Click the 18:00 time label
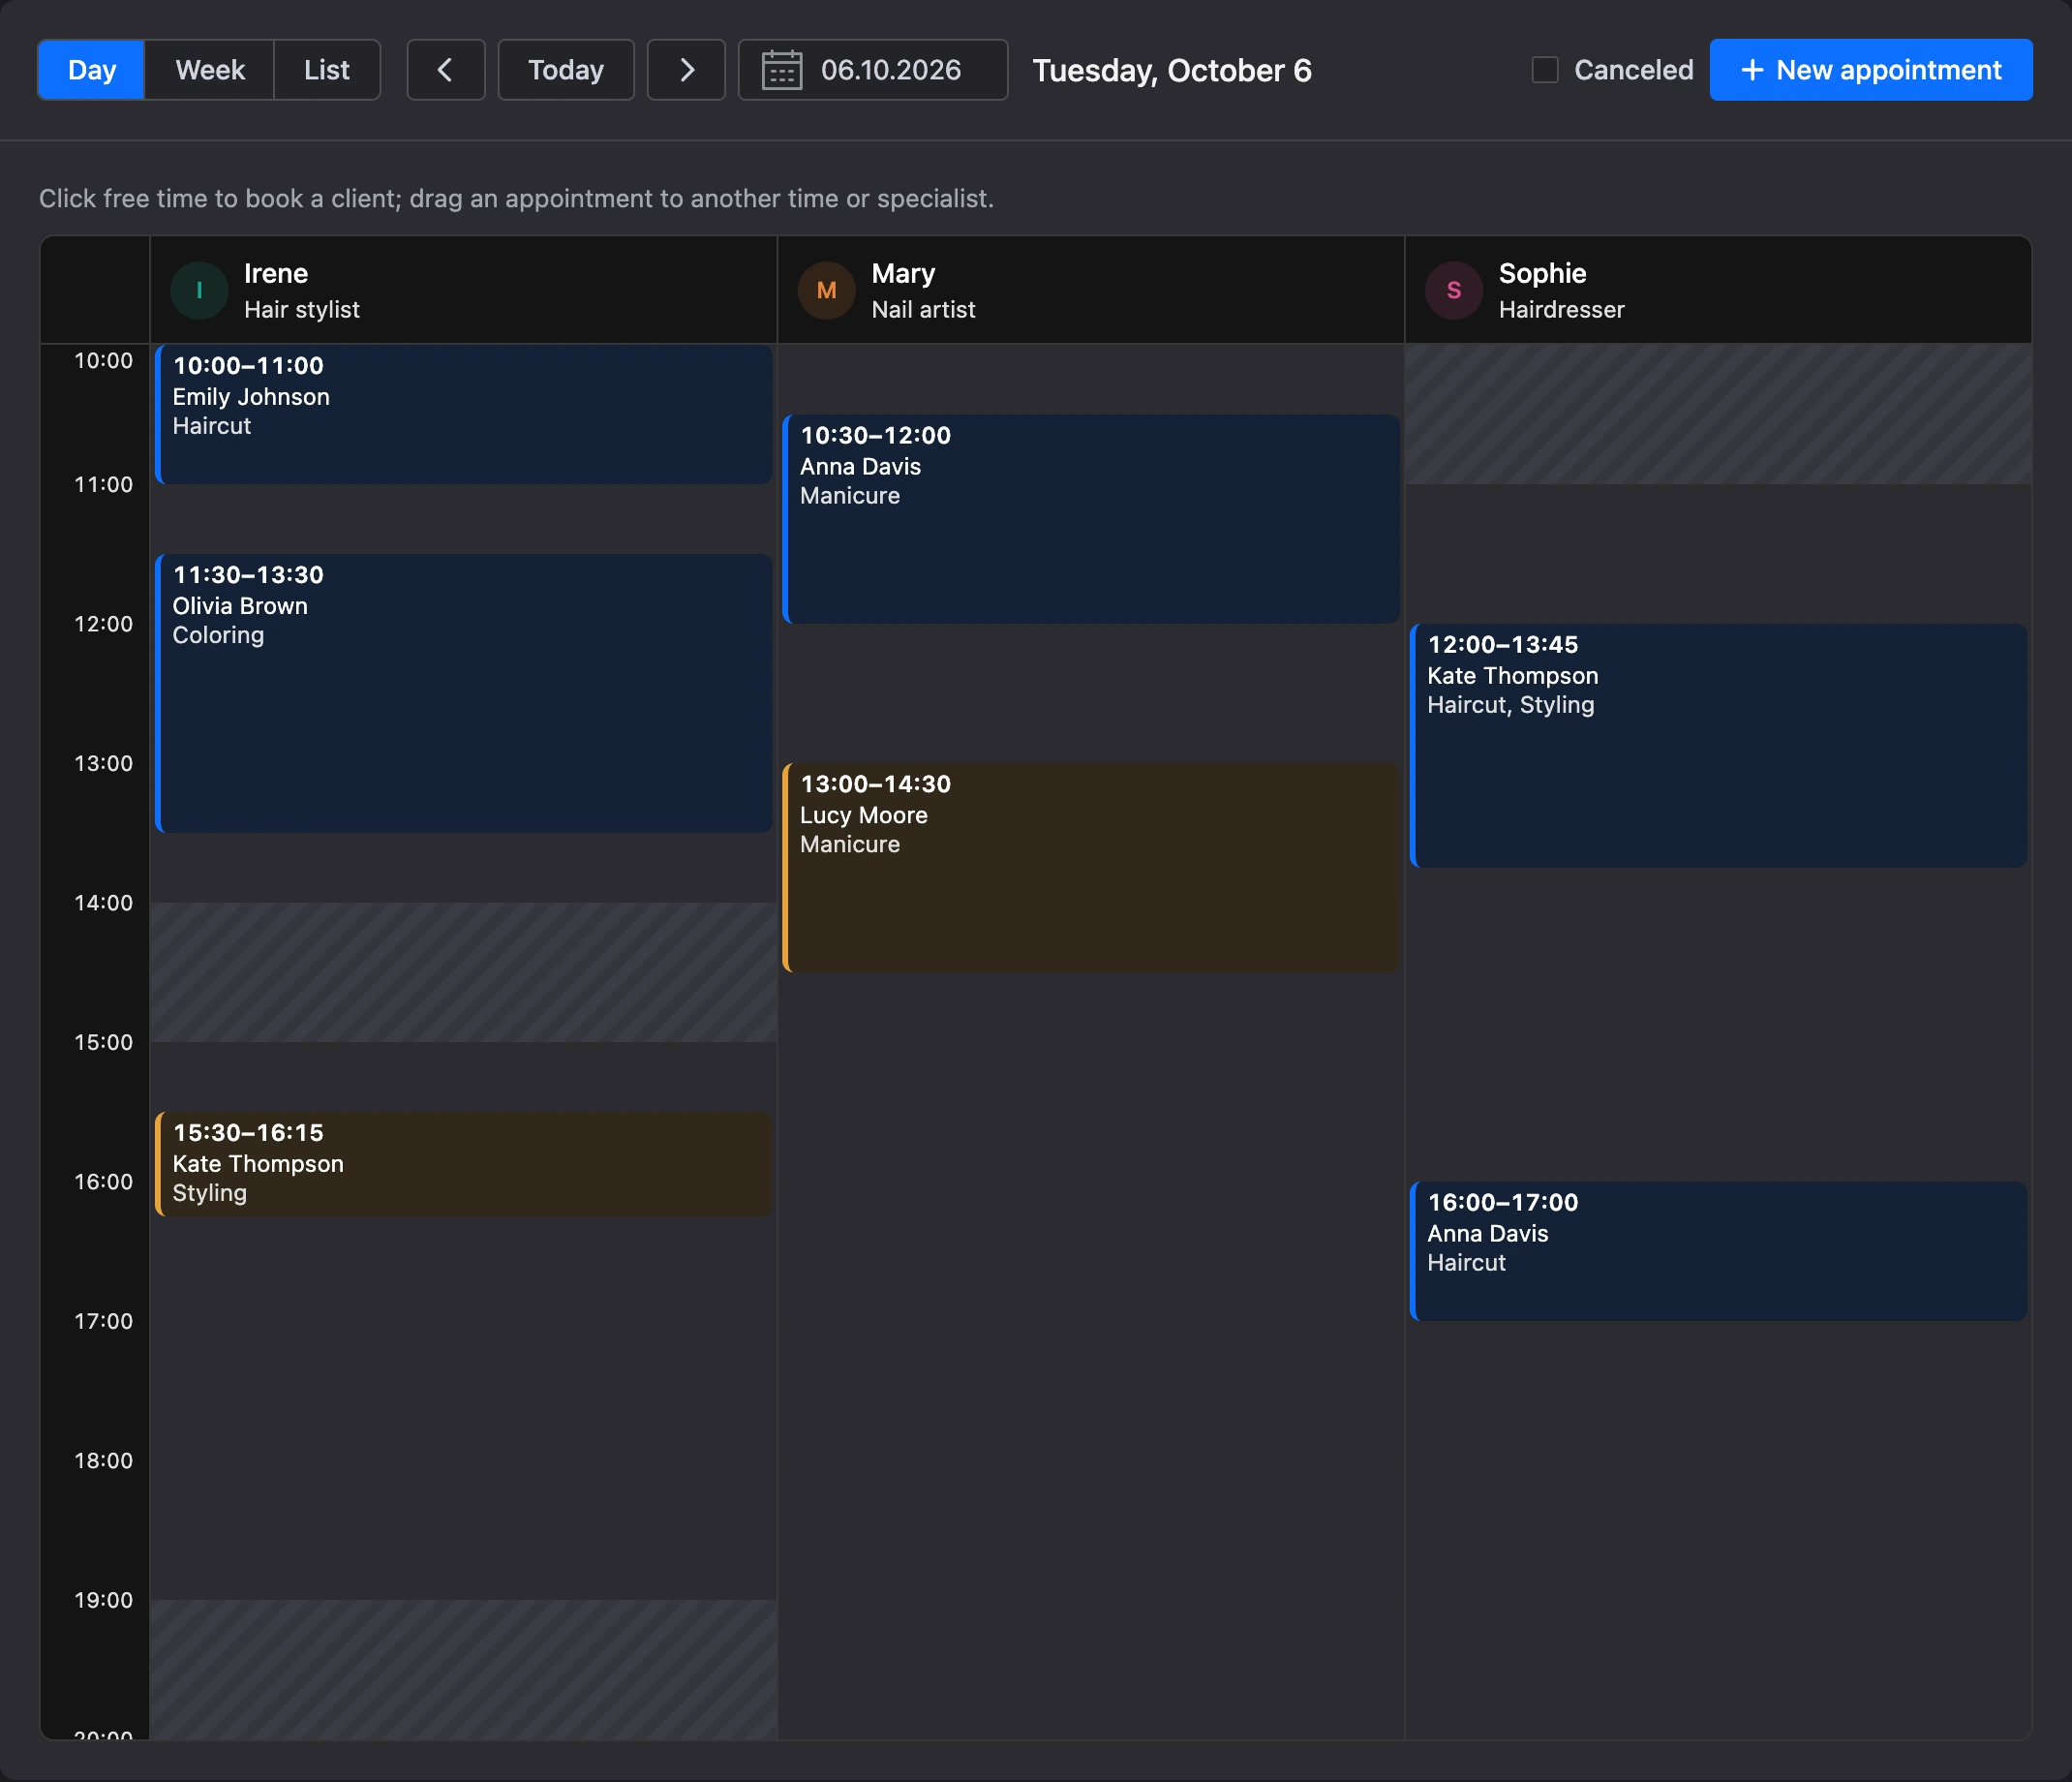This screenshot has width=2072, height=1782. (x=103, y=1461)
